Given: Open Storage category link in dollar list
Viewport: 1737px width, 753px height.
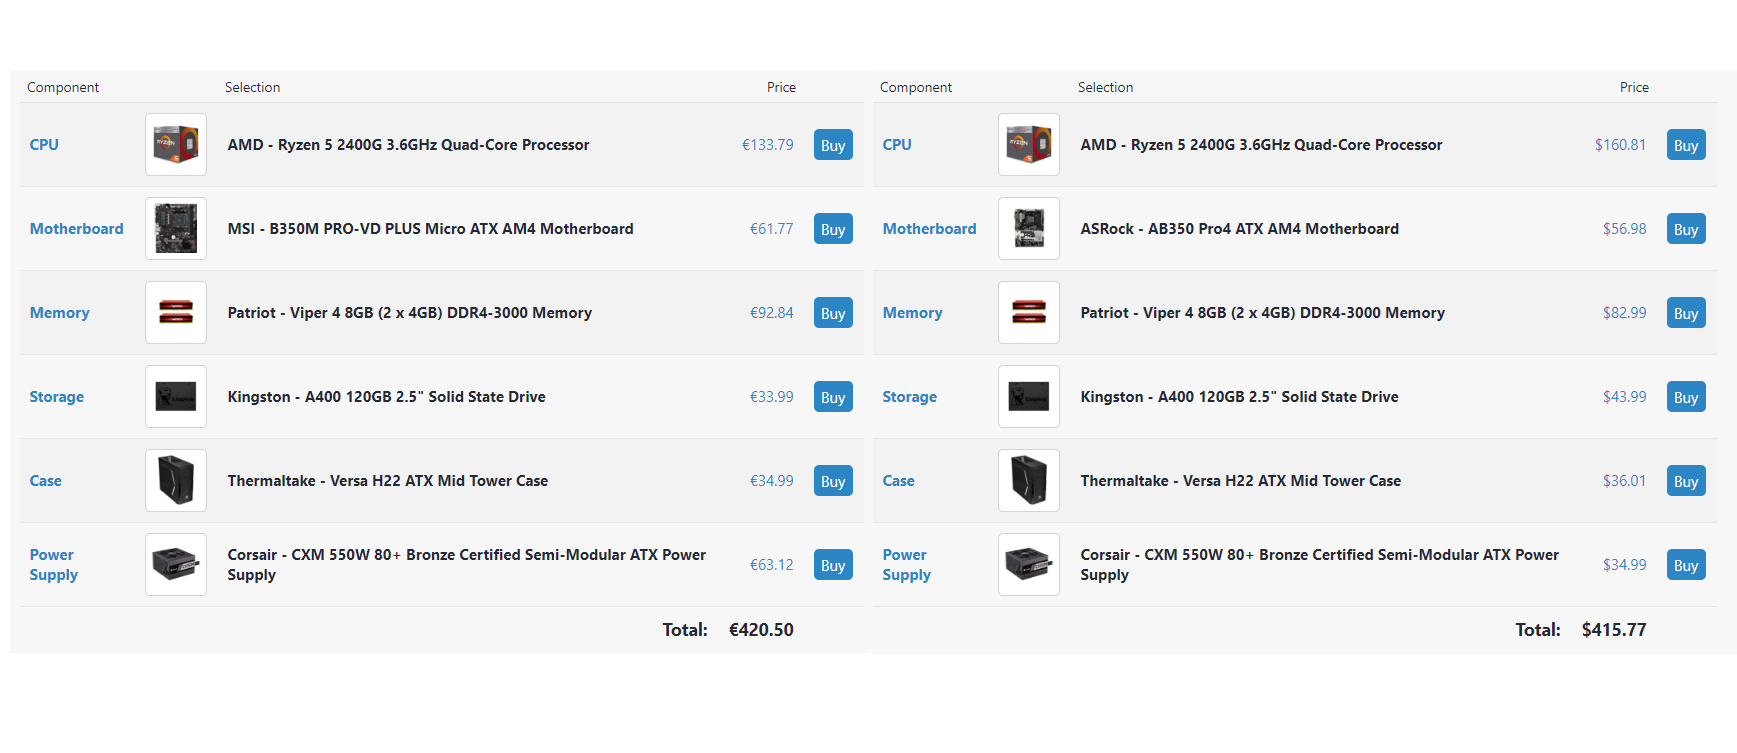Looking at the screenshot, I should tap(910, 397).
